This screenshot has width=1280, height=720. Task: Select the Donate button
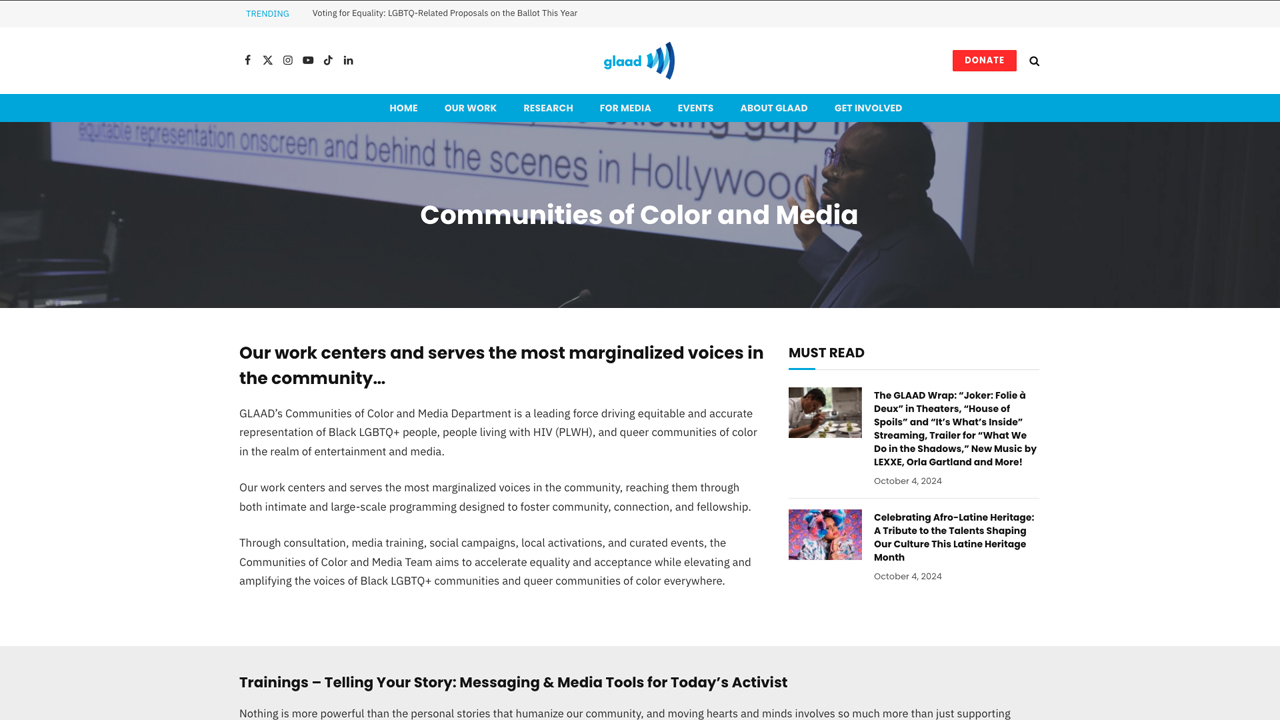[984, 60]
